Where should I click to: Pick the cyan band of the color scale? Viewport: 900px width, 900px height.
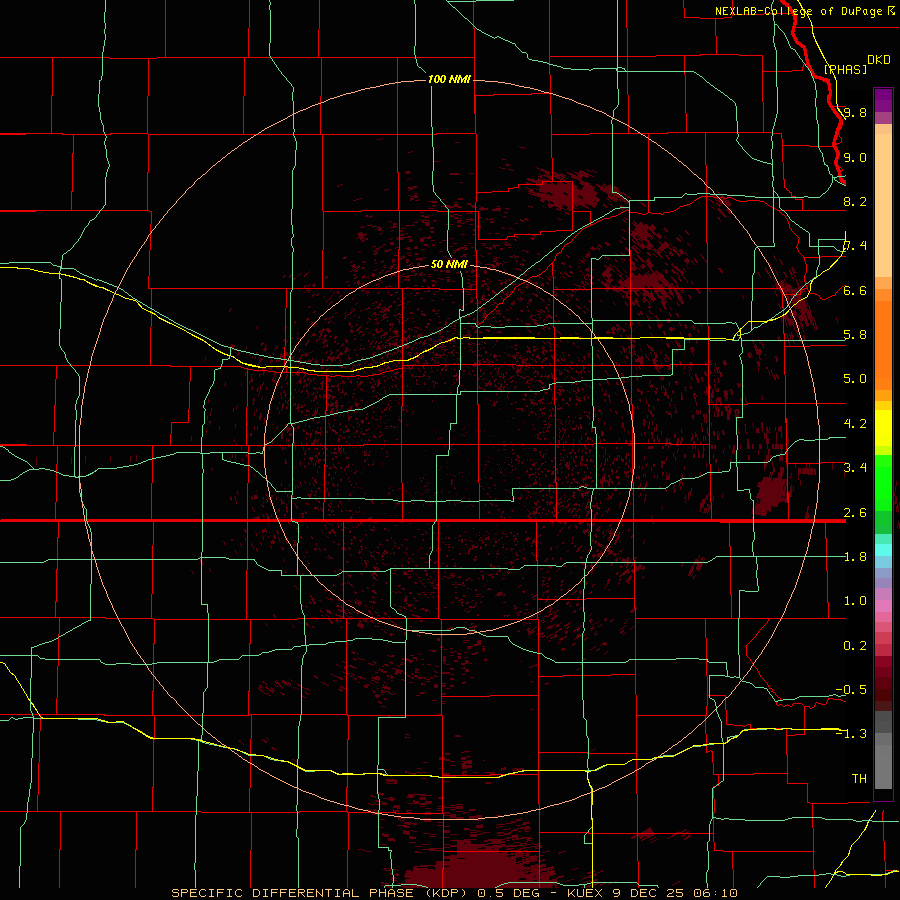point(883,550)
